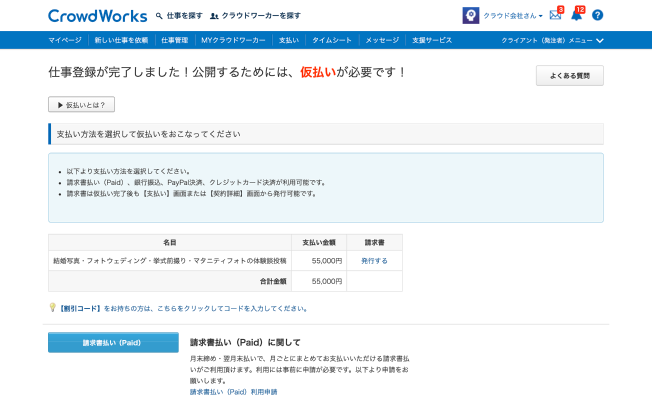This screenshot has height=400, width=652.
Task: Expand the 仮払いとは？ disclosure
Action: pos(81,104)
